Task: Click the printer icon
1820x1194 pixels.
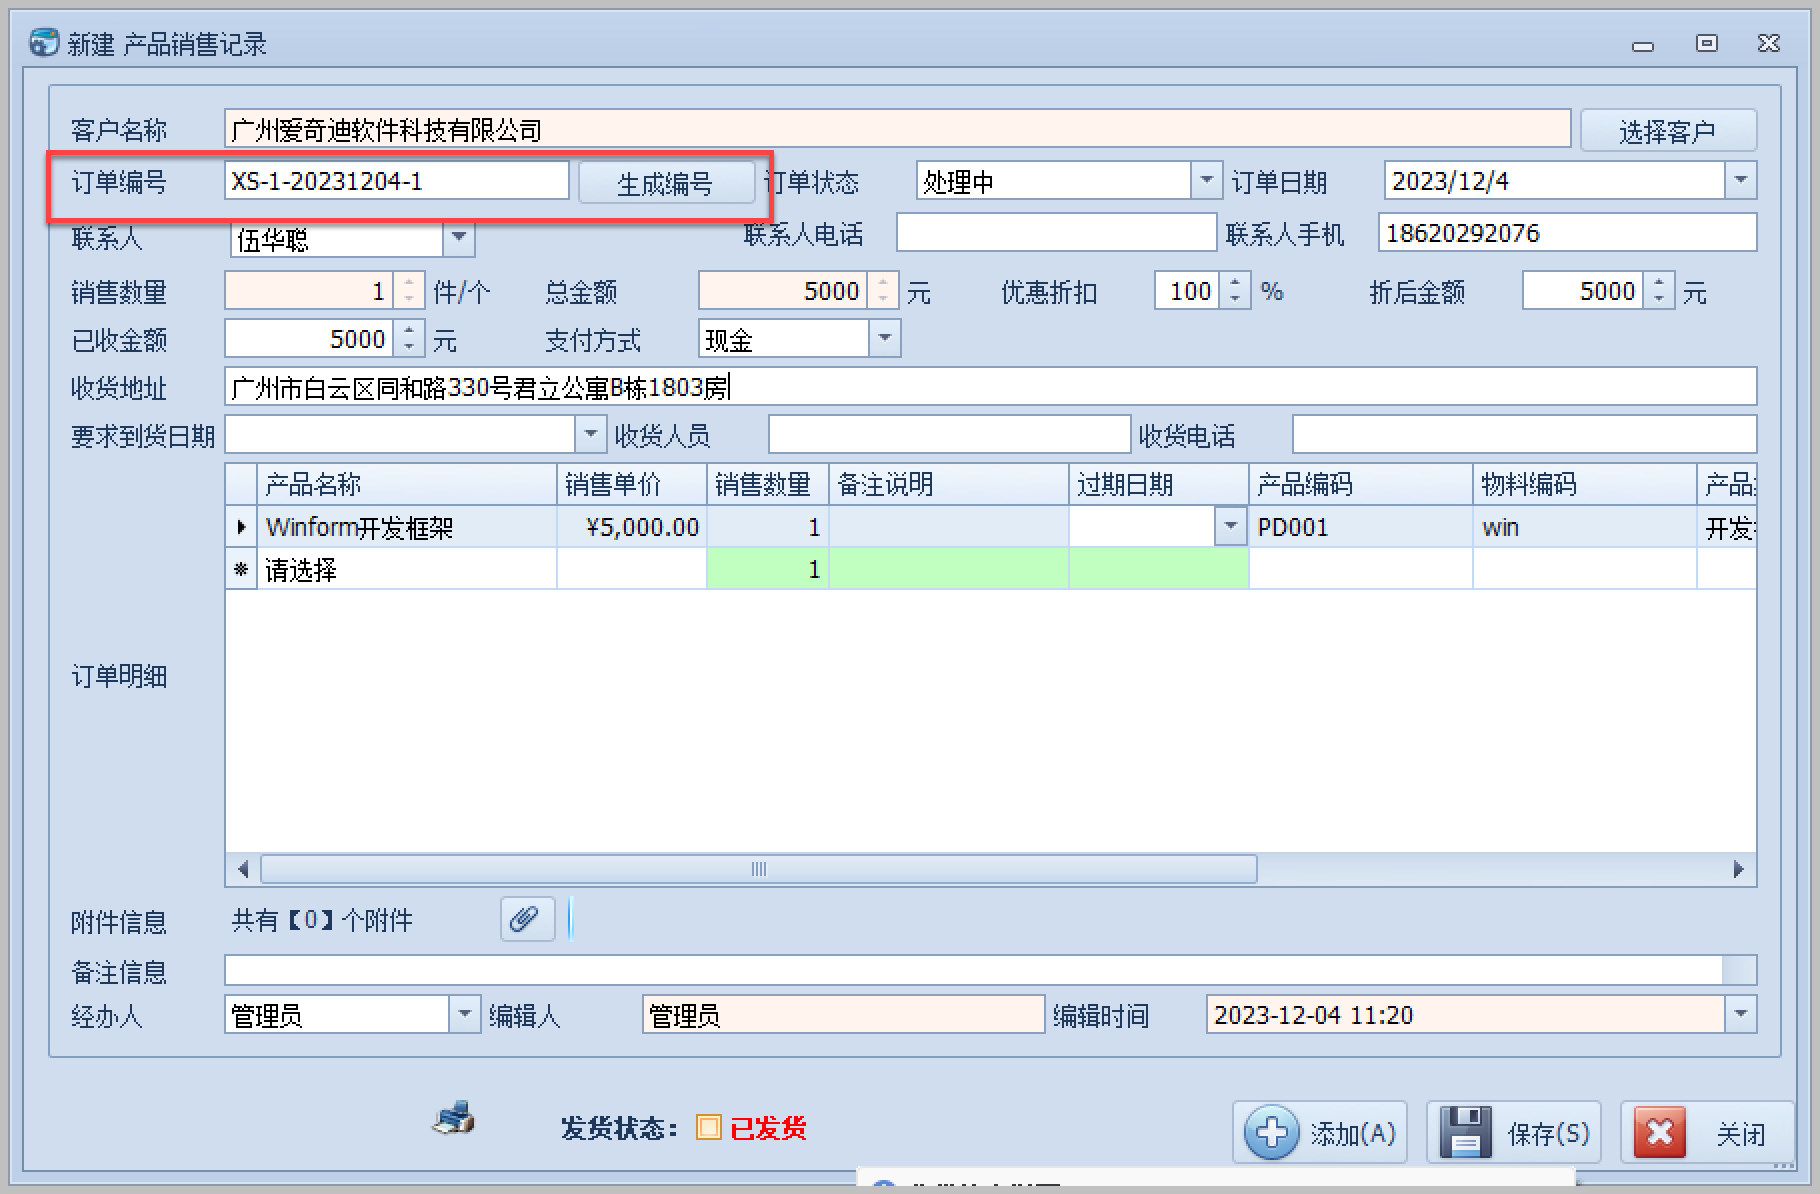Action: click(x=454, y=1117)
